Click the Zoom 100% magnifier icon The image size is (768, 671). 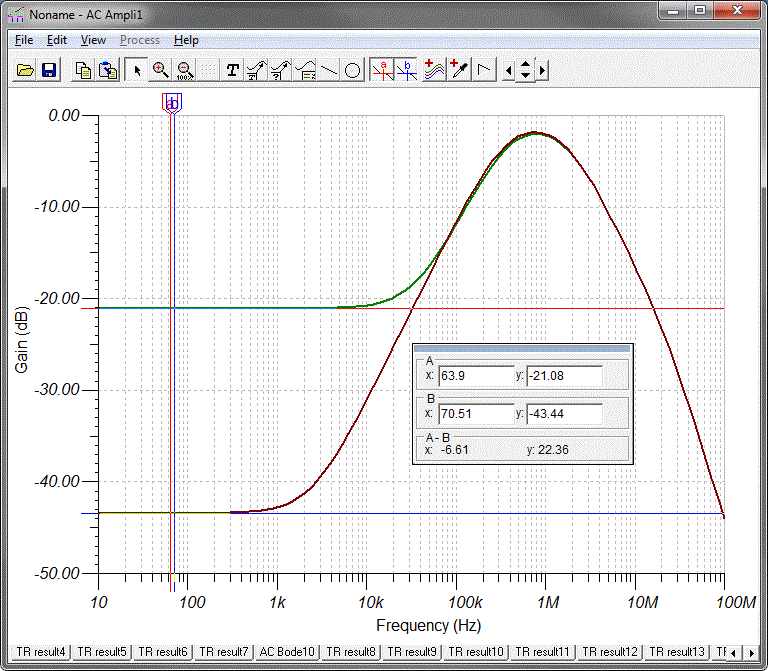point(183,70)
